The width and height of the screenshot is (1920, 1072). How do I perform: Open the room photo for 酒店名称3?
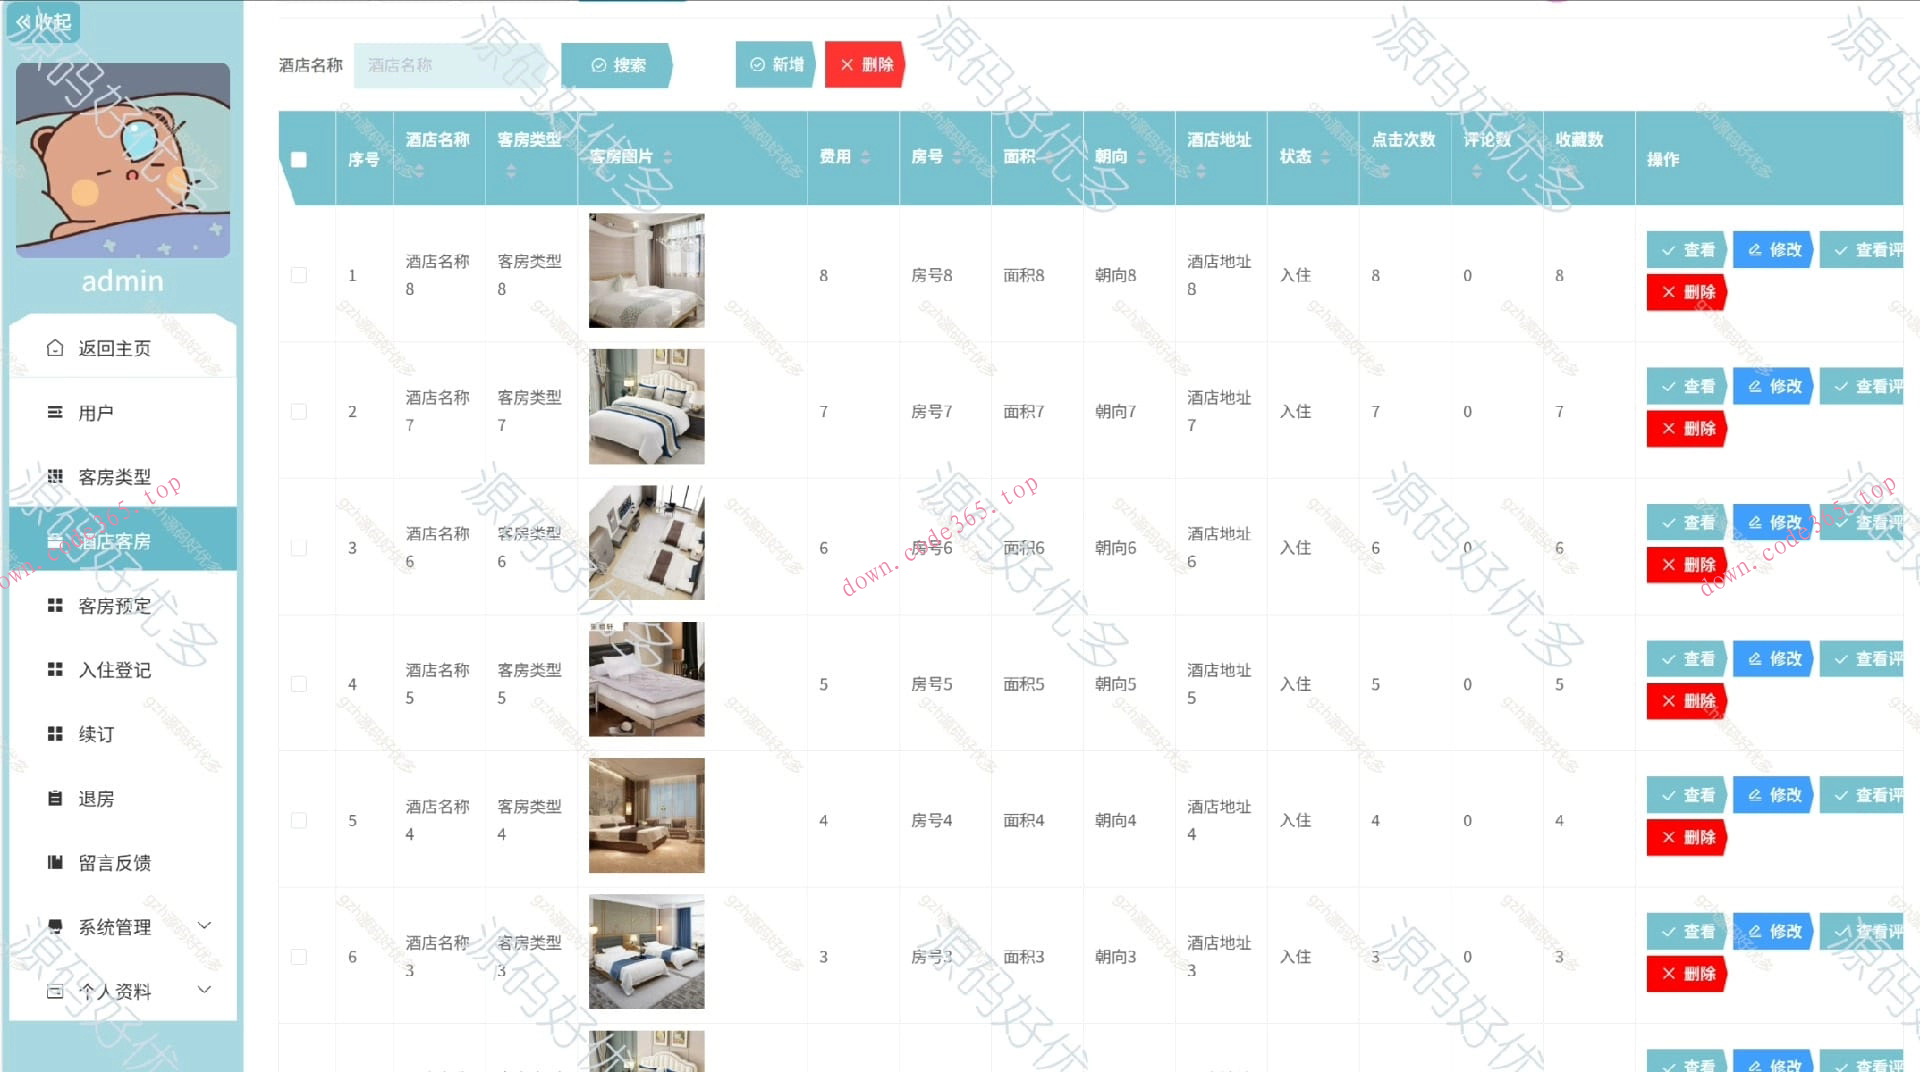click(x=647, y=952)
